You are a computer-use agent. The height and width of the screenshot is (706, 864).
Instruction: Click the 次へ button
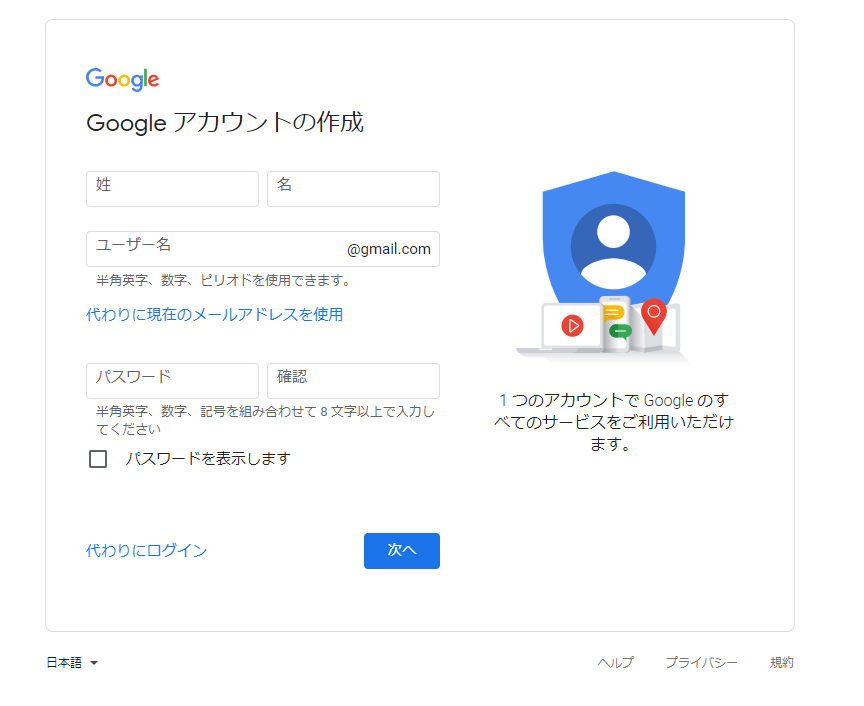(402, 551)
